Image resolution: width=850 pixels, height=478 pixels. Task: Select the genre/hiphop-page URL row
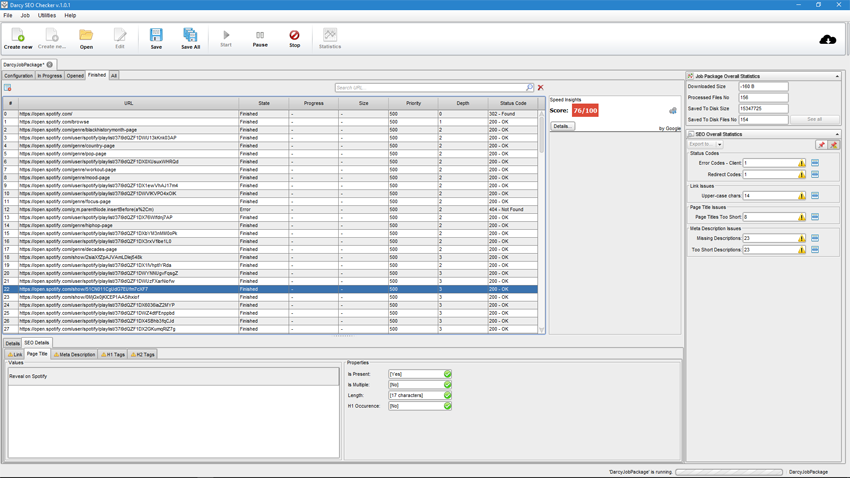pos(271,225)
